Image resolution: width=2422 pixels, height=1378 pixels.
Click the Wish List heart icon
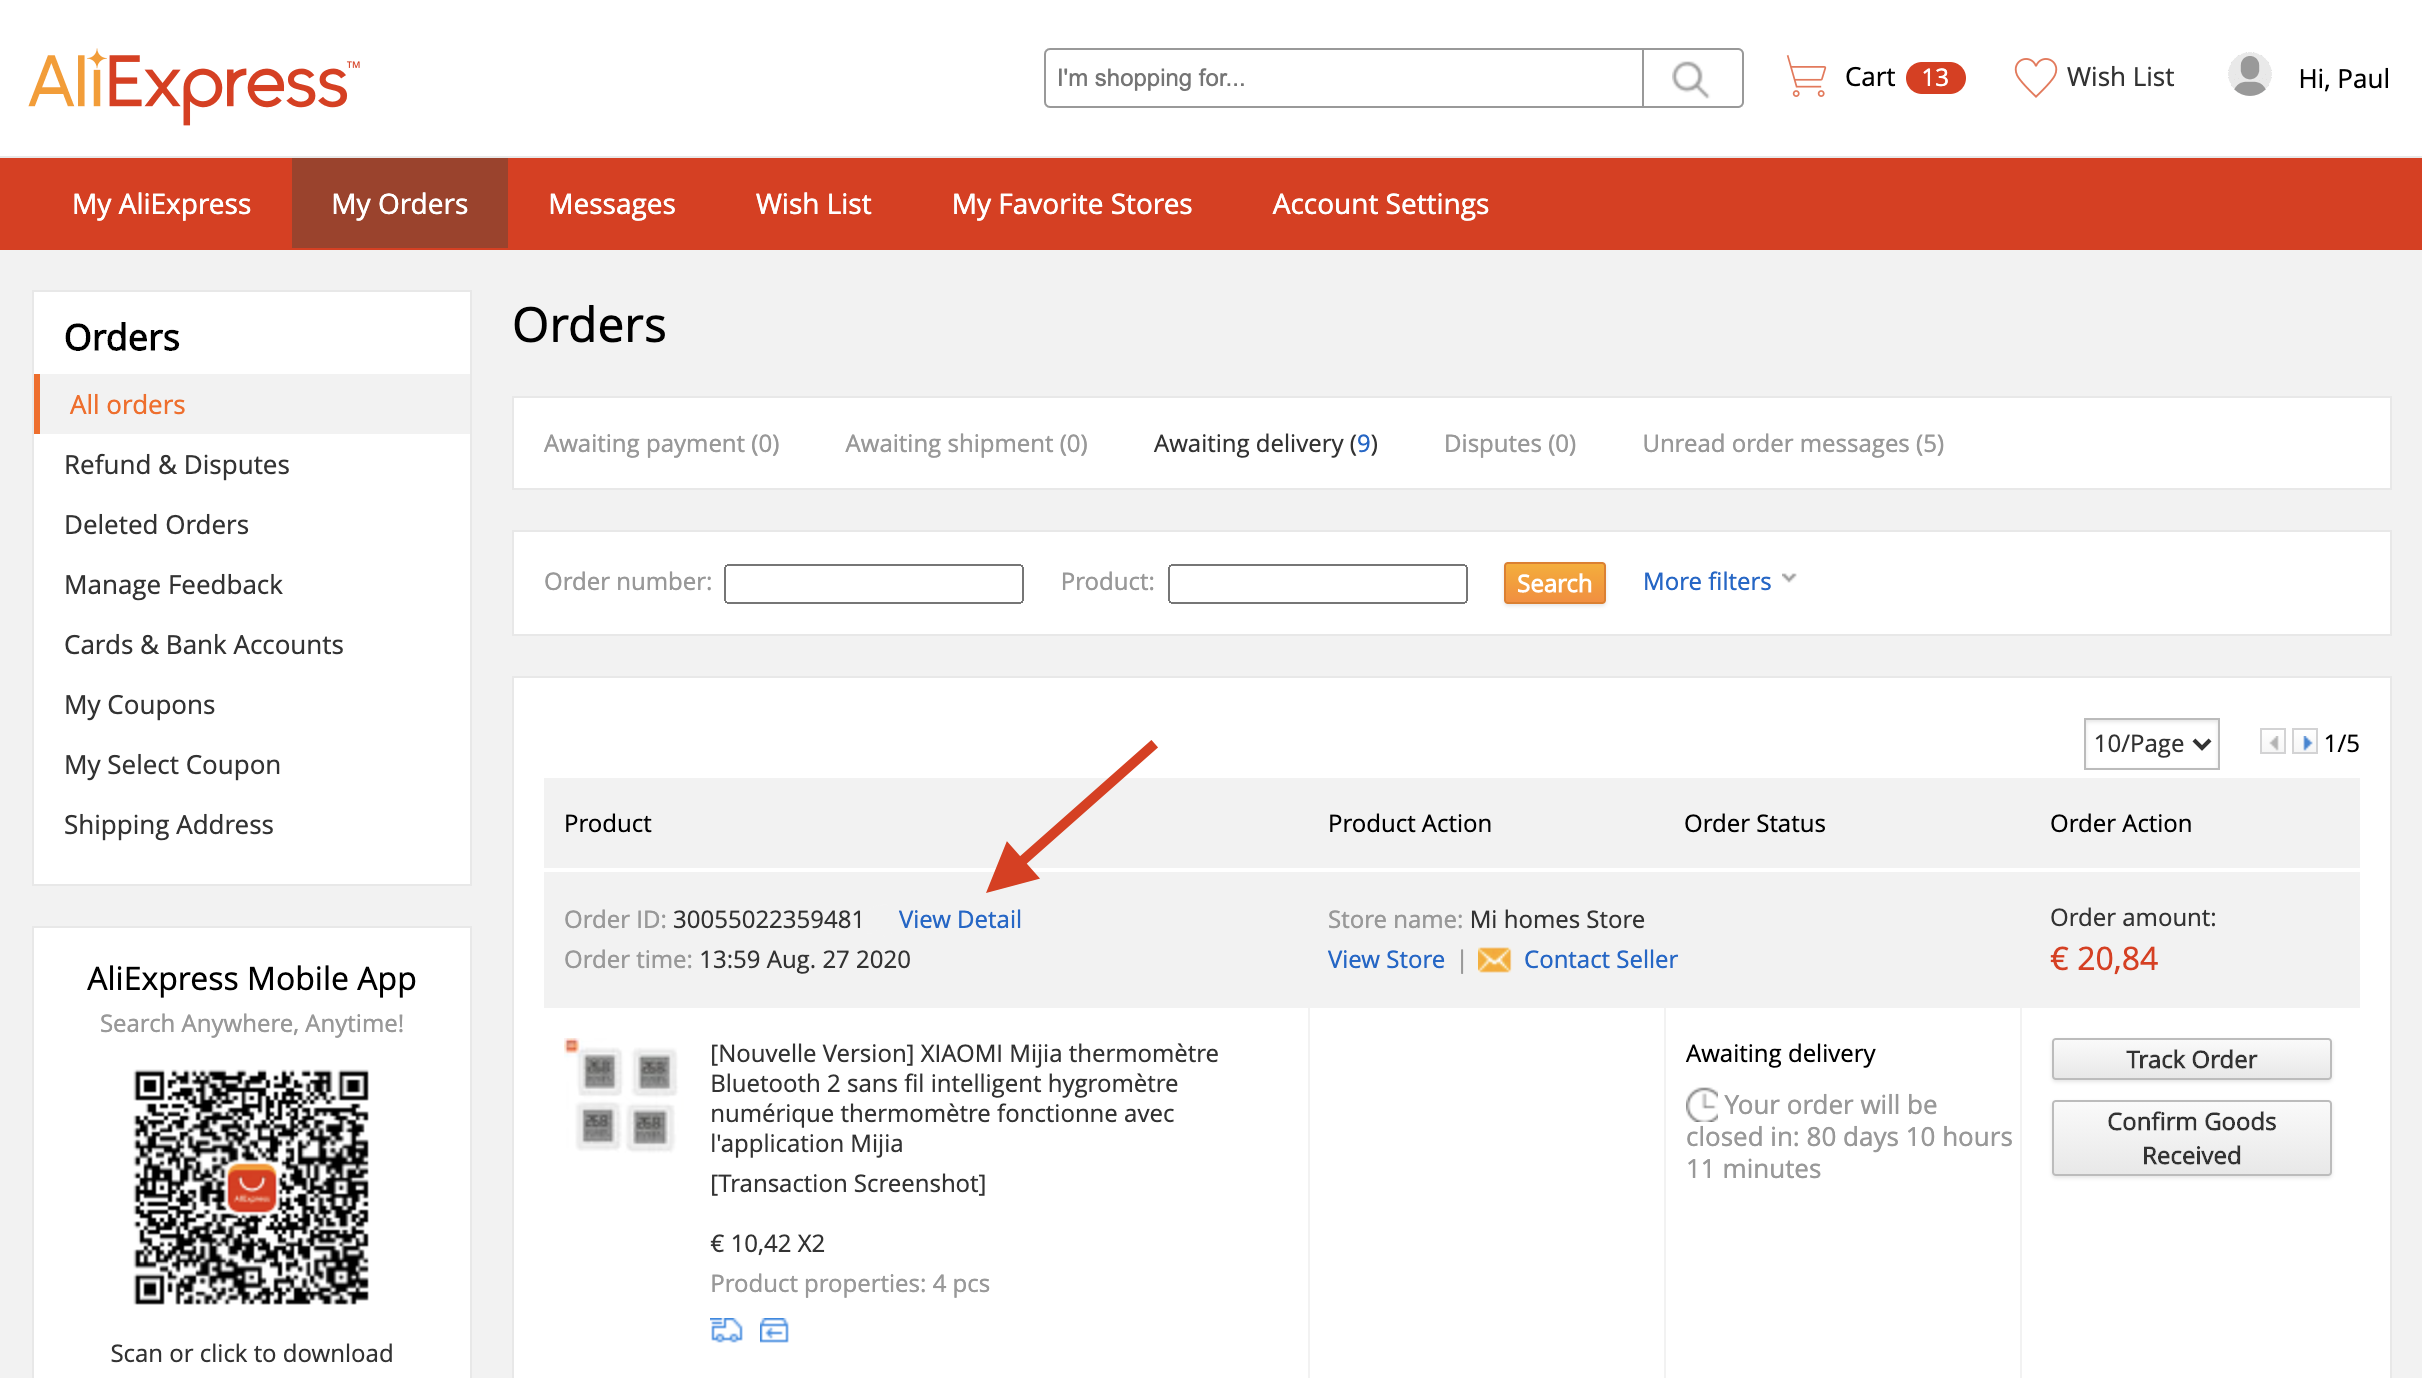2035,77
